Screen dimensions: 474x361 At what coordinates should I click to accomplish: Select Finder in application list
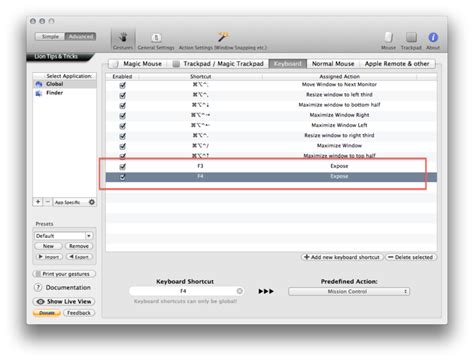pos(65,93)
